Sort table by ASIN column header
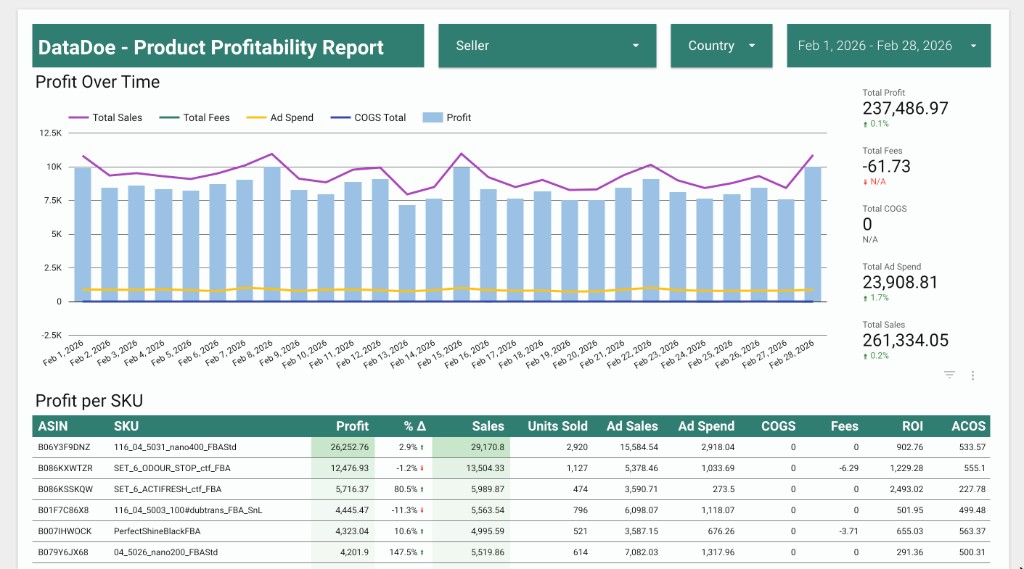The height and width of the screenshot is (569, 1024). click(x=53, y=426)
